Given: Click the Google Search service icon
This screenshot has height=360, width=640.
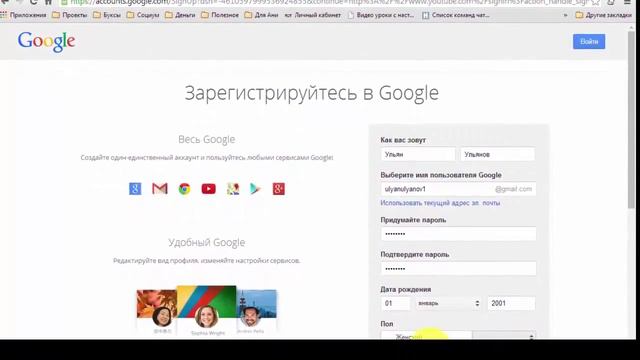Looking at the screenshot, I should [x=135, y=189].
